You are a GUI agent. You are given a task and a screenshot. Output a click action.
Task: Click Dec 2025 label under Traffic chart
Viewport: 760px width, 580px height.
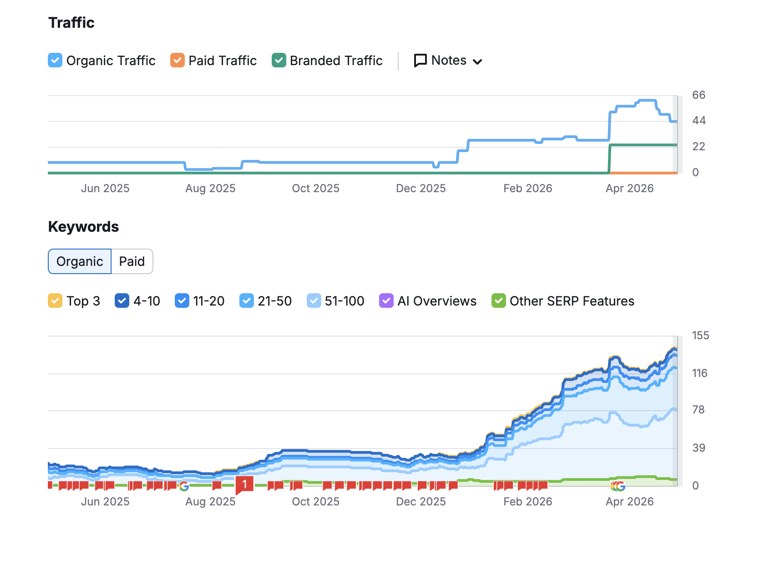pos(421,188)
